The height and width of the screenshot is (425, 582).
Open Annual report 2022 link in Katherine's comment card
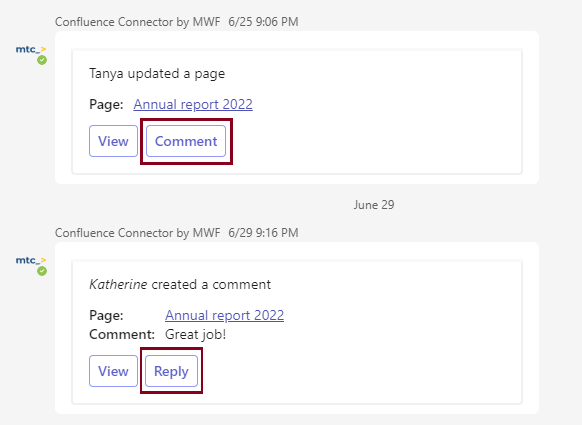click(x=225, y=315)
